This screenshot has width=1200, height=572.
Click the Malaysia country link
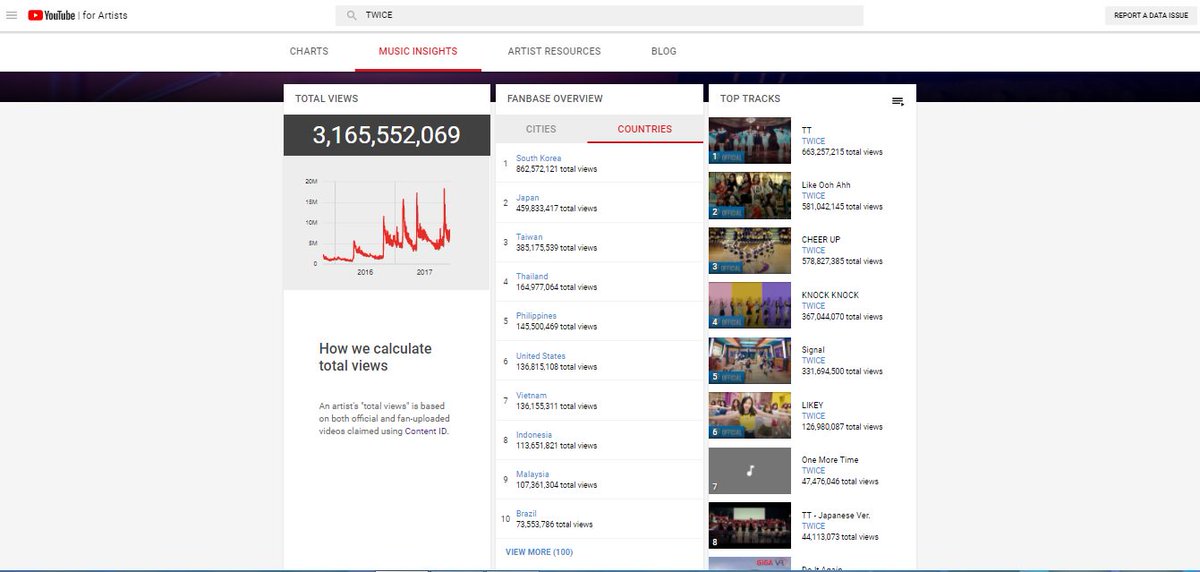point(532,474)
